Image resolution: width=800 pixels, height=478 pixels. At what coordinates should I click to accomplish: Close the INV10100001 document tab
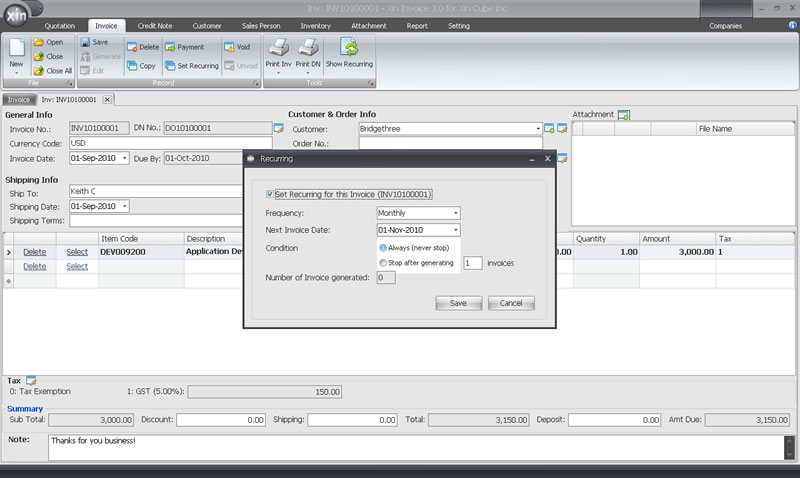point(107,99)
